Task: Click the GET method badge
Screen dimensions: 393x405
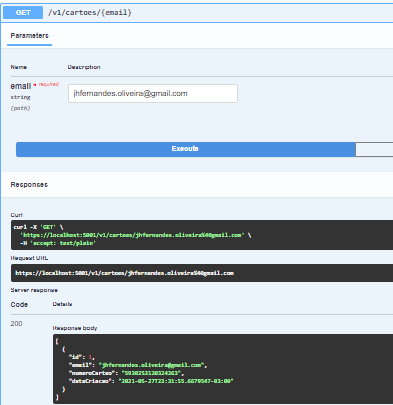Action: click(23, 13)
